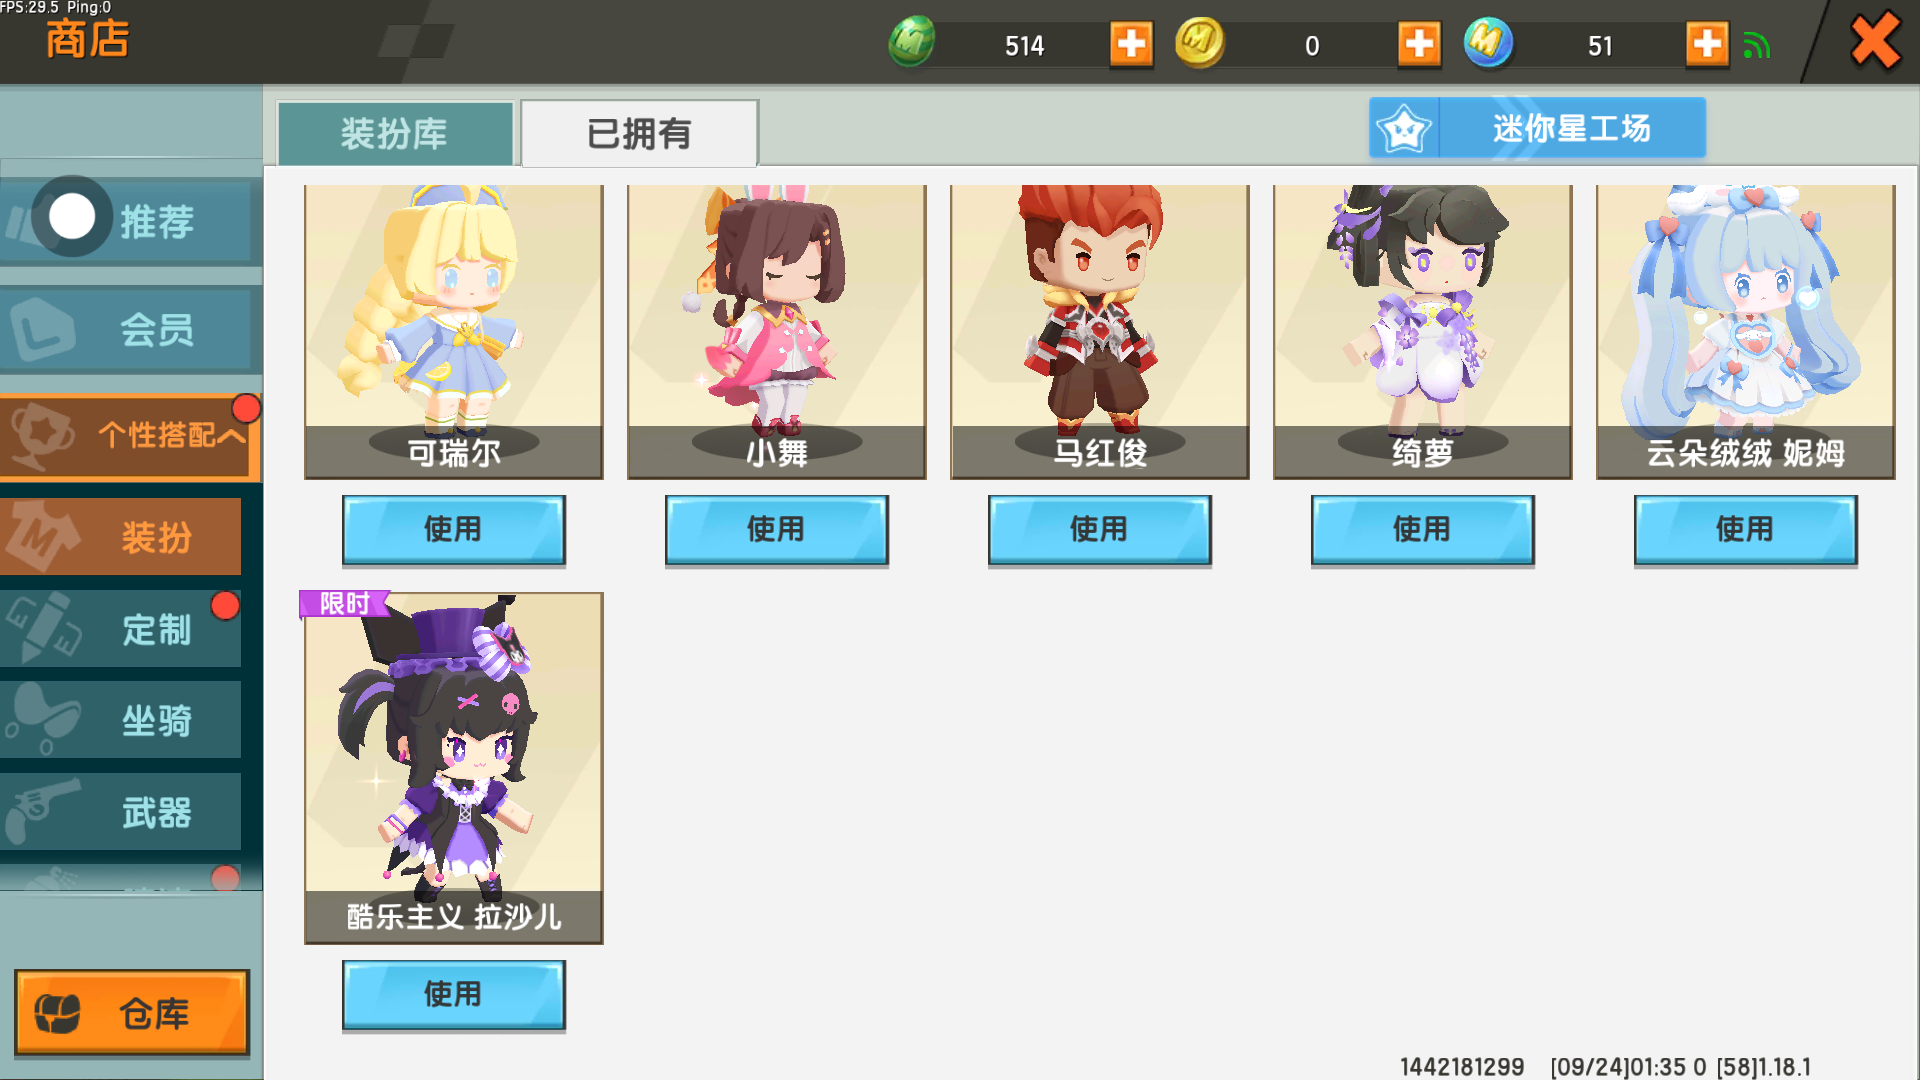1920x1080 pixels.
Task: Click the green mini bean currency icon
Action: (911, 43)
